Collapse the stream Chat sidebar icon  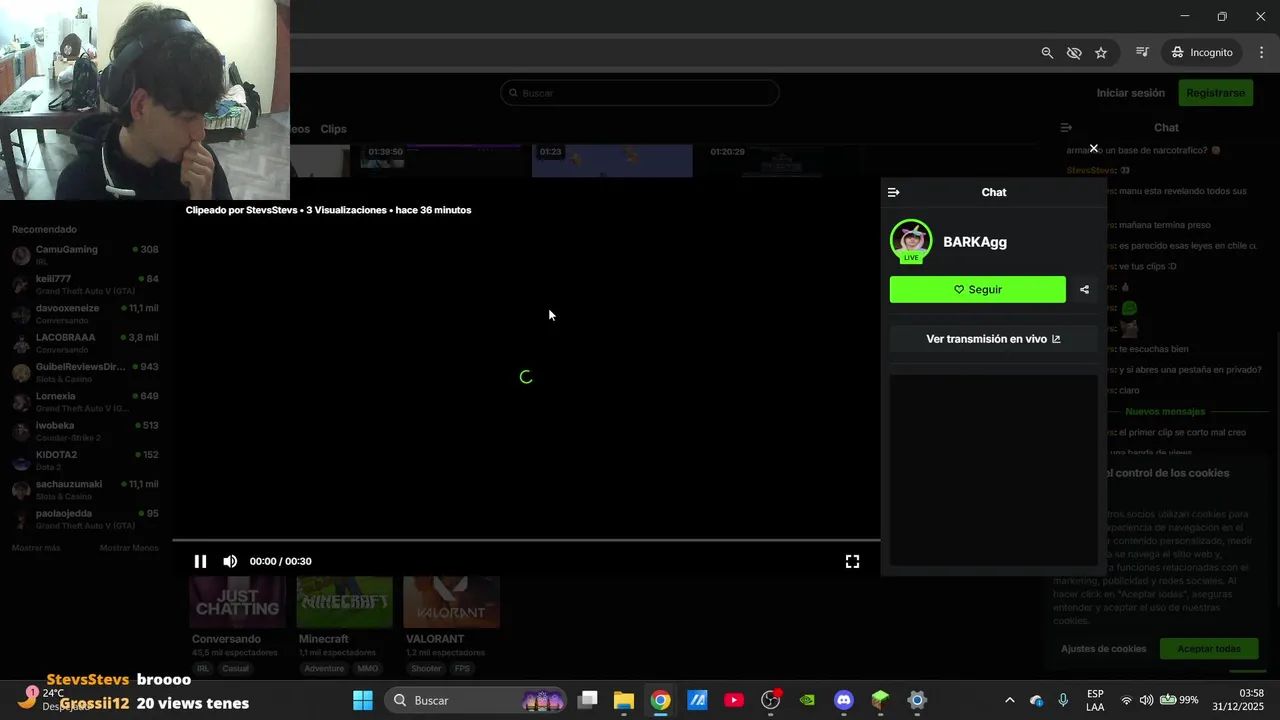tap(1066, 128)
